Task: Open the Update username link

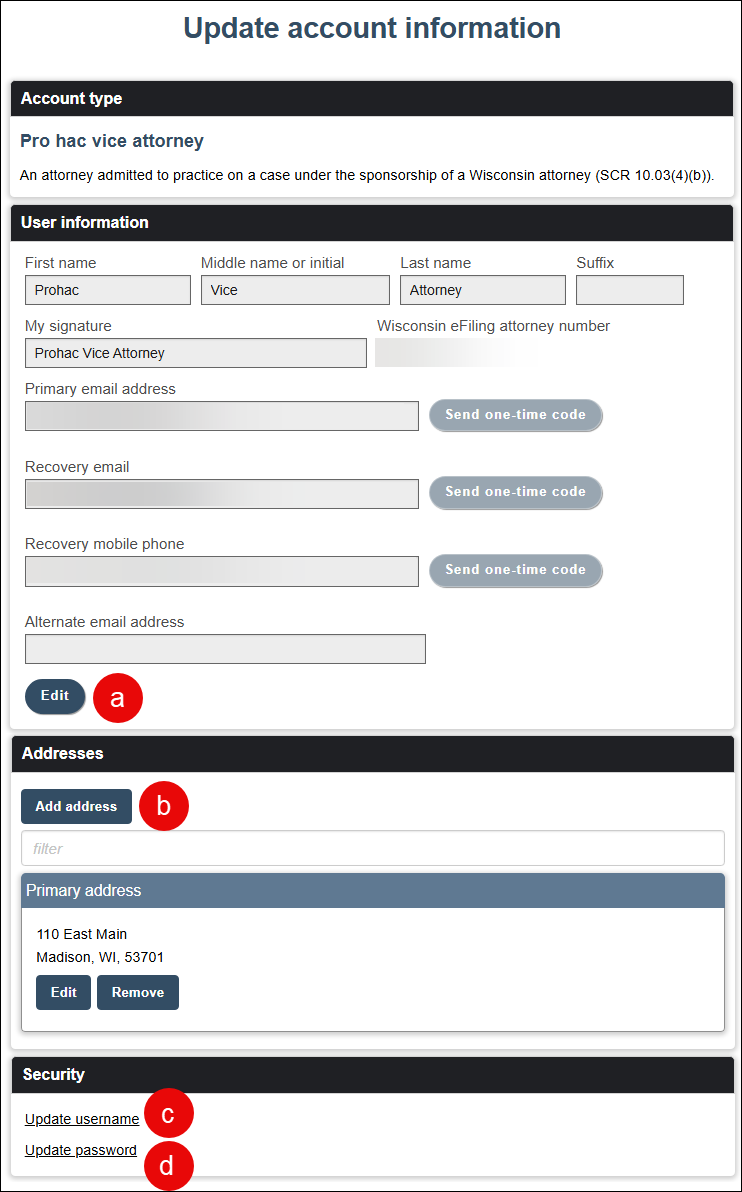Action: click(x=81, y=1118)
